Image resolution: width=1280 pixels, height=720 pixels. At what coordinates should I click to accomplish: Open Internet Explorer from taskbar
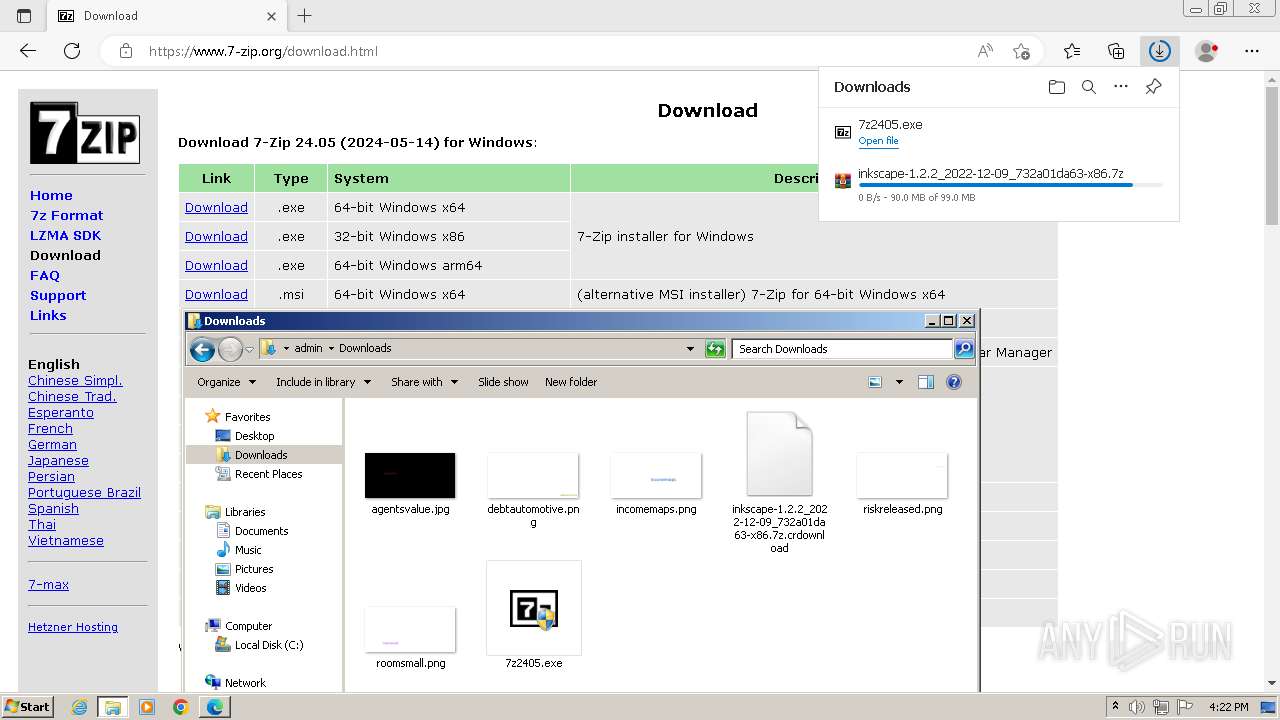79,707
